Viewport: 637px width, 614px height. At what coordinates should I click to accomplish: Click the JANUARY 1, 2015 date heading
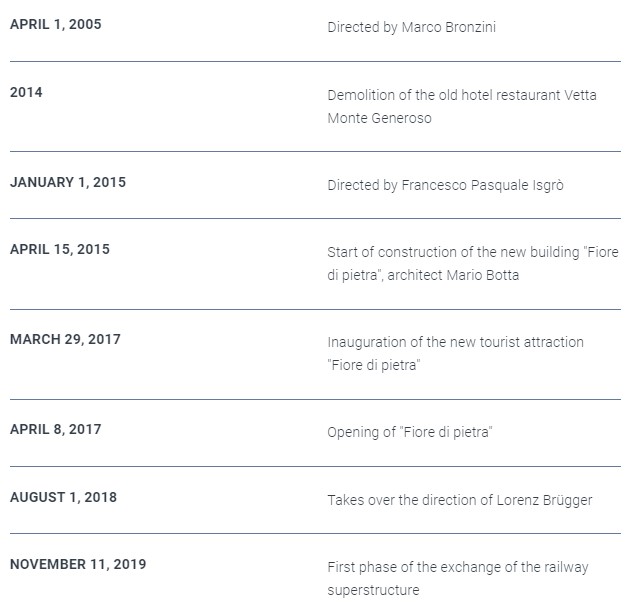(68, 182)
